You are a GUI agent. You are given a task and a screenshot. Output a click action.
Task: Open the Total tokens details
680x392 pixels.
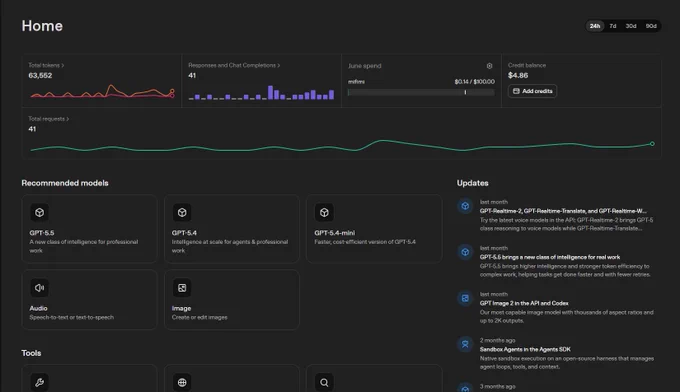[46, 65]
